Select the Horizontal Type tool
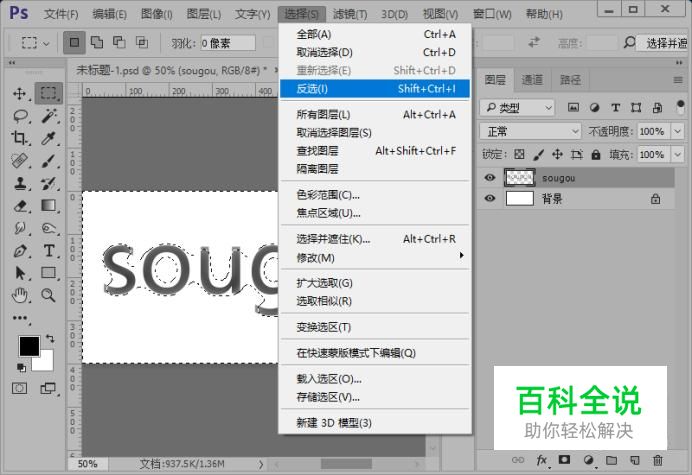Screen dimensions: 692x475 click(49, 251)
